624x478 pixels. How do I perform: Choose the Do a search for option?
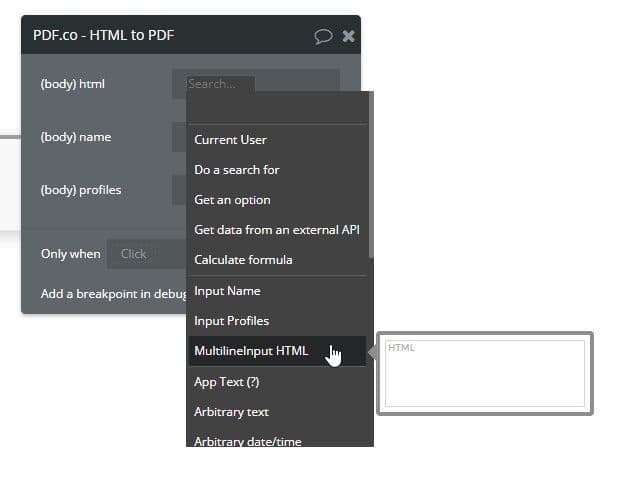pos(237,170)
